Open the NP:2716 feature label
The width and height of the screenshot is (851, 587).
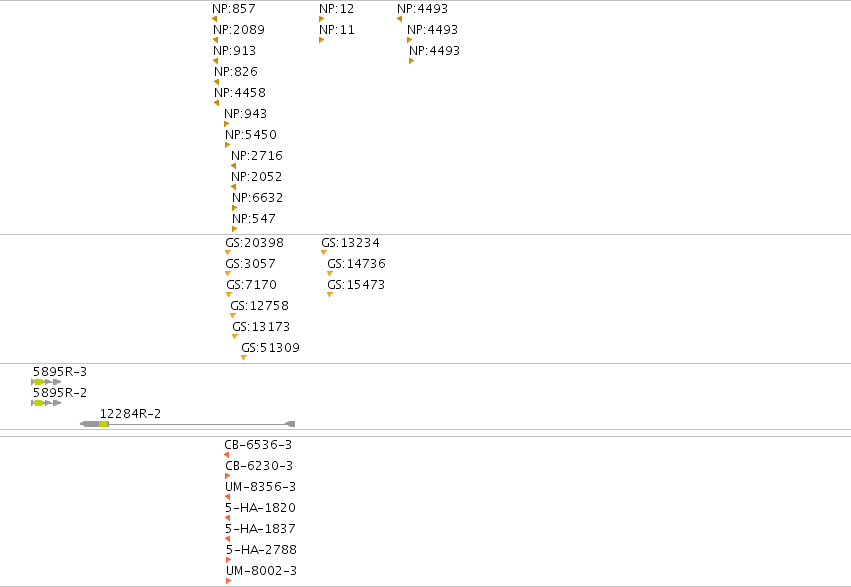[257, 156]
